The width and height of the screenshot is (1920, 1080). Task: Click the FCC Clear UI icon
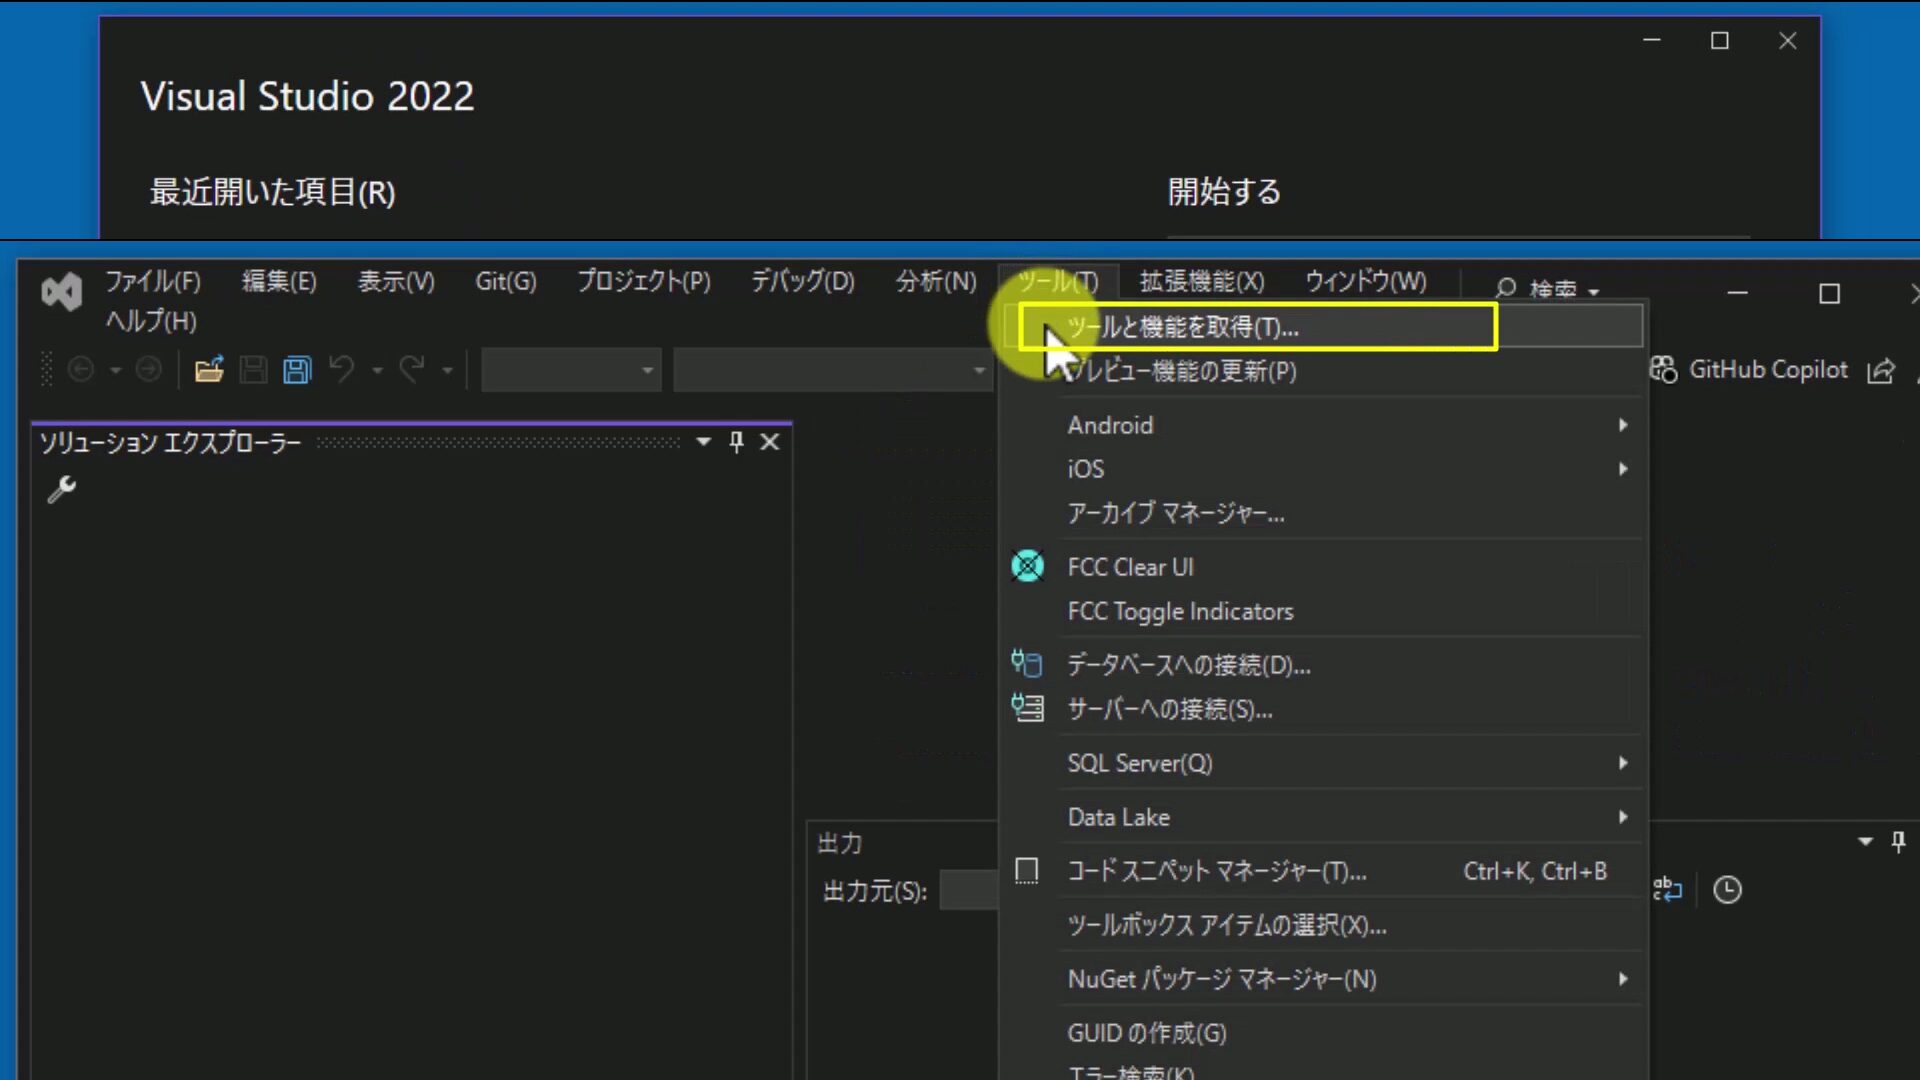click(x=1028, y=566)
